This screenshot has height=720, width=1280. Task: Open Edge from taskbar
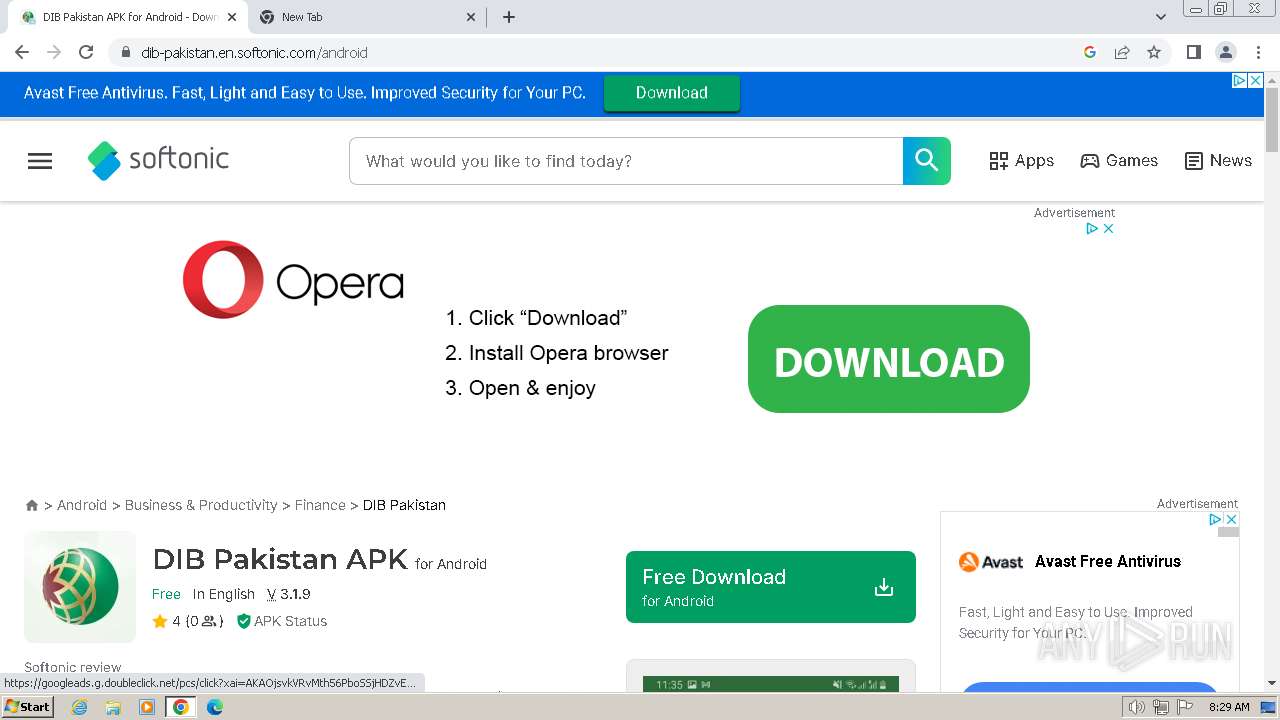point(215,707)
